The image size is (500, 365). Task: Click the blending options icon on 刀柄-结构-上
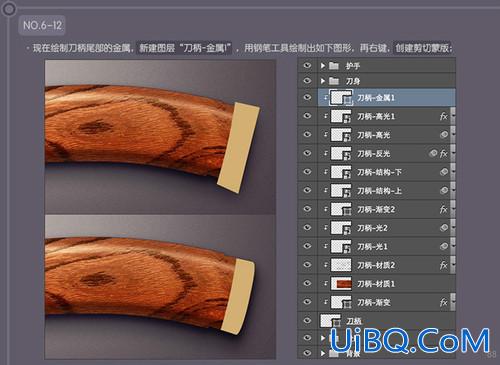(x=444, y=190)
